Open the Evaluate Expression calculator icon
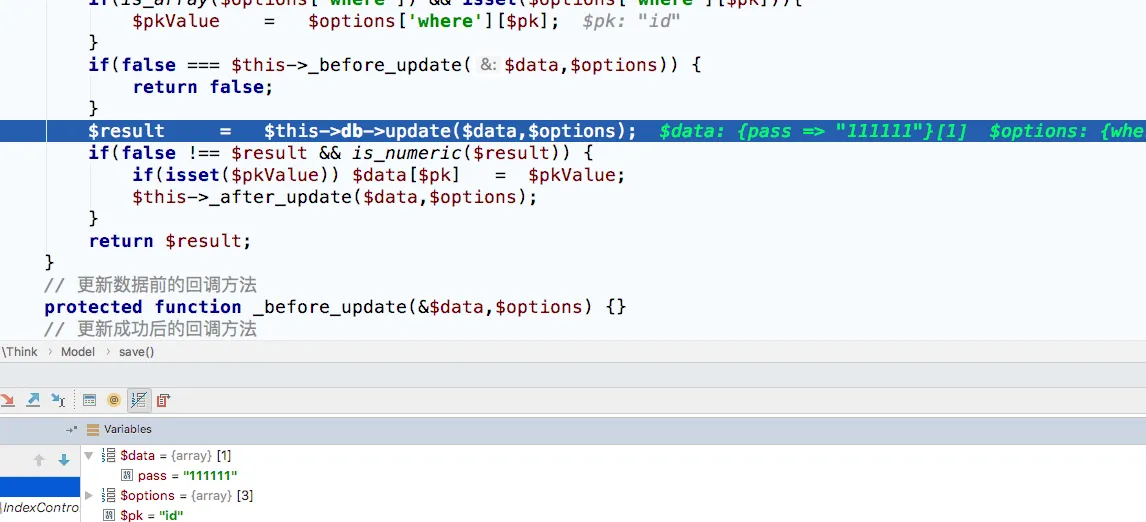Viewport: 1146px width, 522px height. (90, 400)
